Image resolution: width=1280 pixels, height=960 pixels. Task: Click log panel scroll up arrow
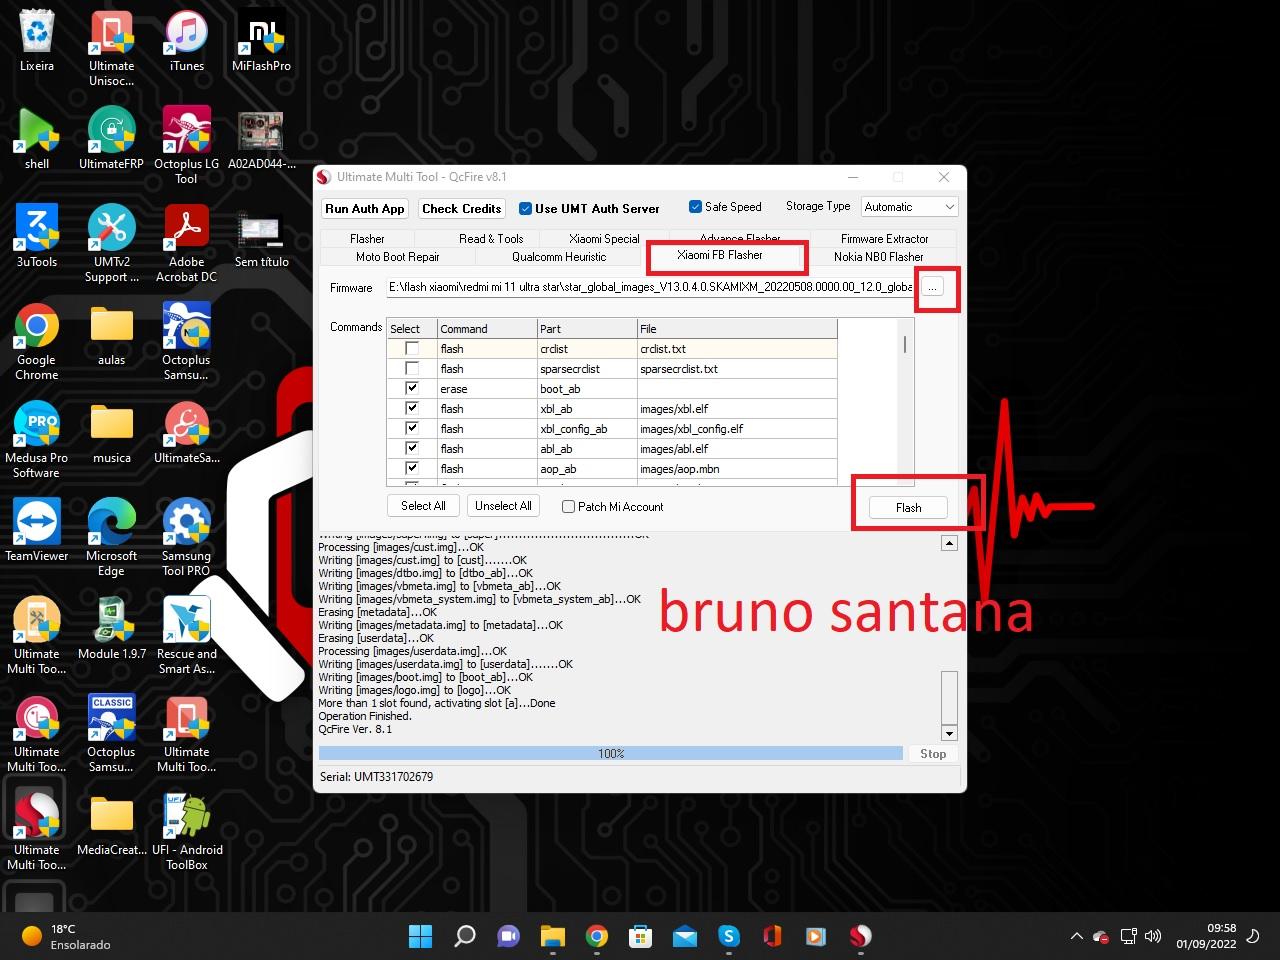[949, 543]
